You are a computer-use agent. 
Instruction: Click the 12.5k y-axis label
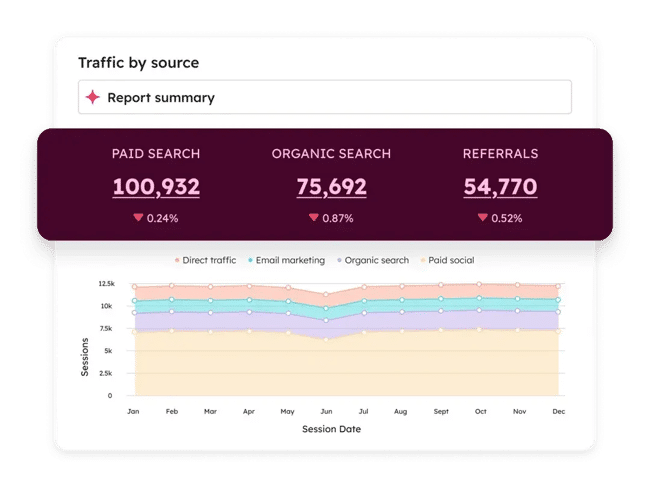point(106,284)
